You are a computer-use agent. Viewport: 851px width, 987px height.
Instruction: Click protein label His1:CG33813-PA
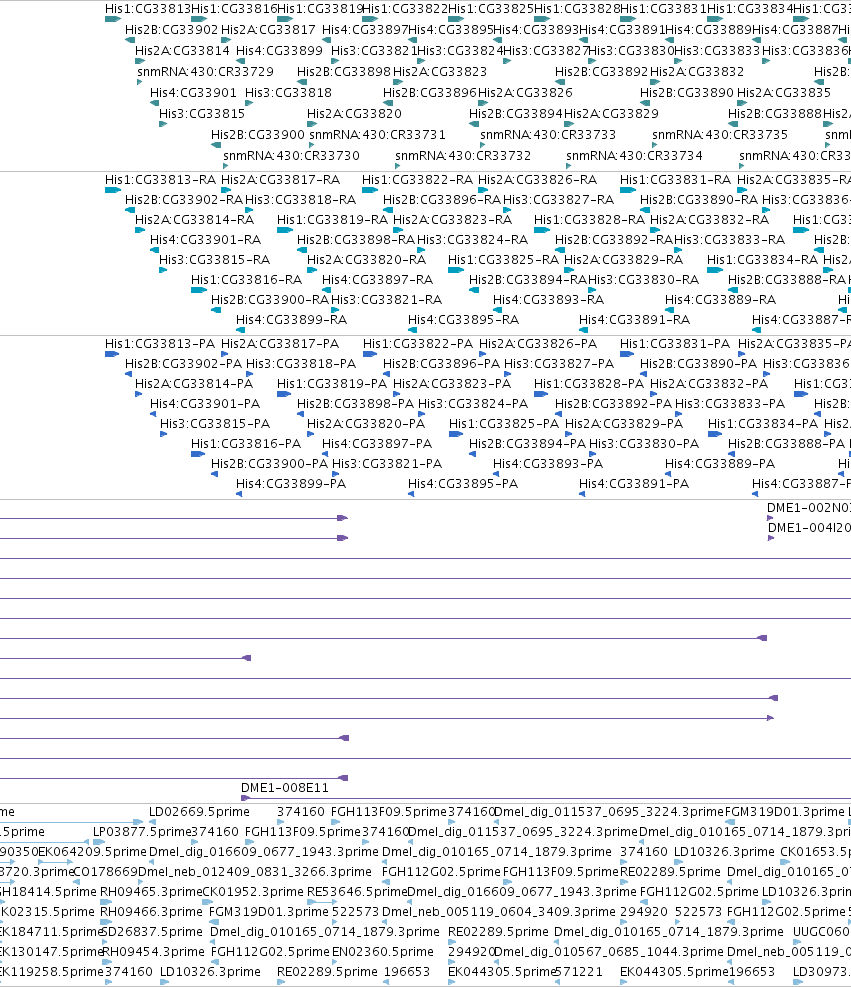pos(160,344)
